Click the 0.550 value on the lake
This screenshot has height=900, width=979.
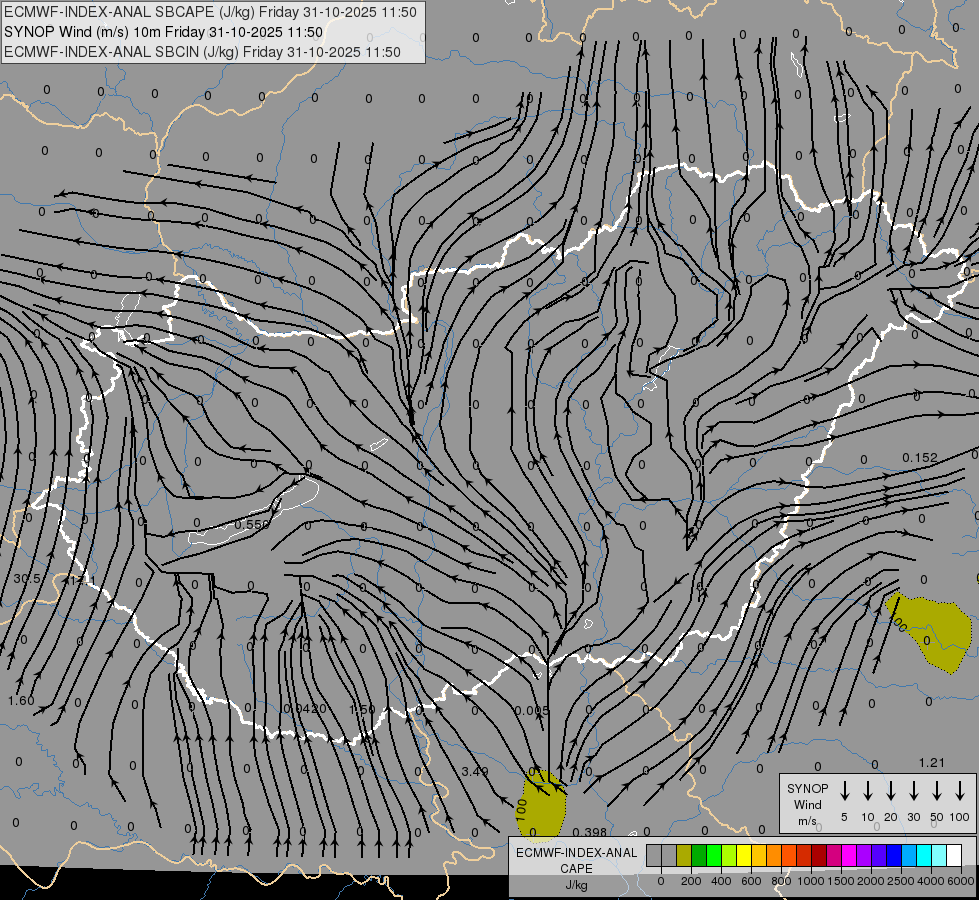(252, 524)
